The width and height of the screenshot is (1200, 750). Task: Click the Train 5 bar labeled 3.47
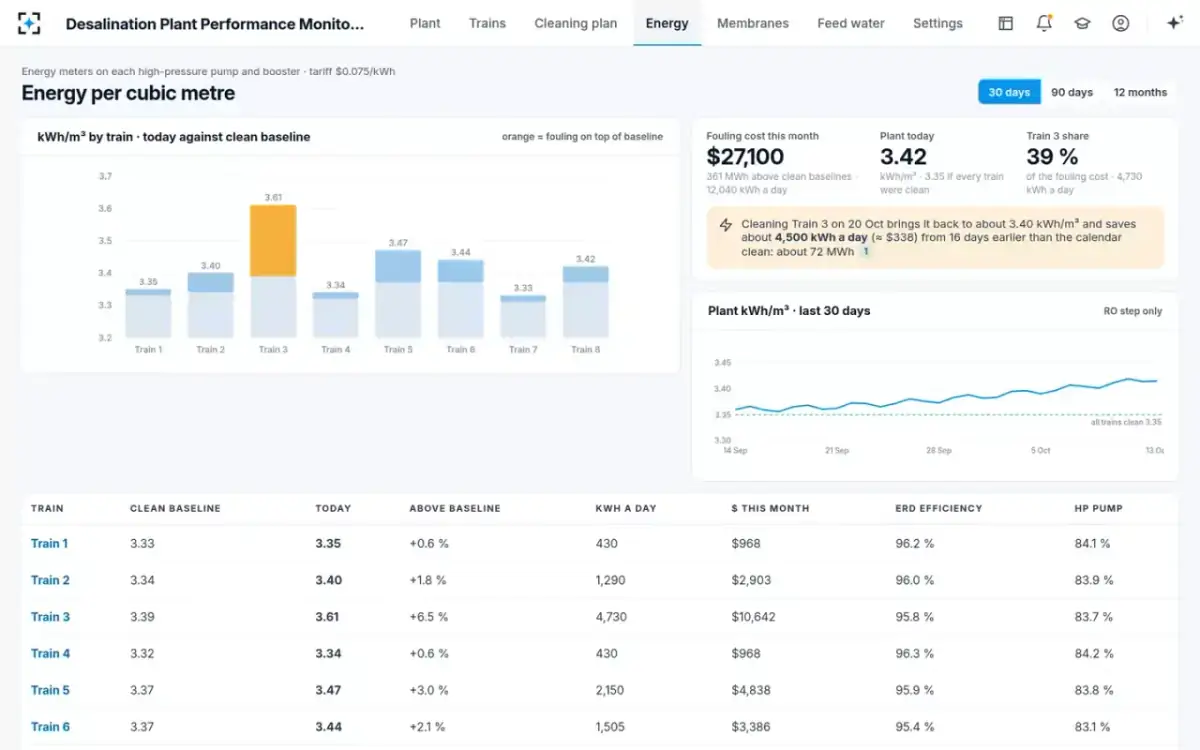pyautogui.click(x=398, y=294)
